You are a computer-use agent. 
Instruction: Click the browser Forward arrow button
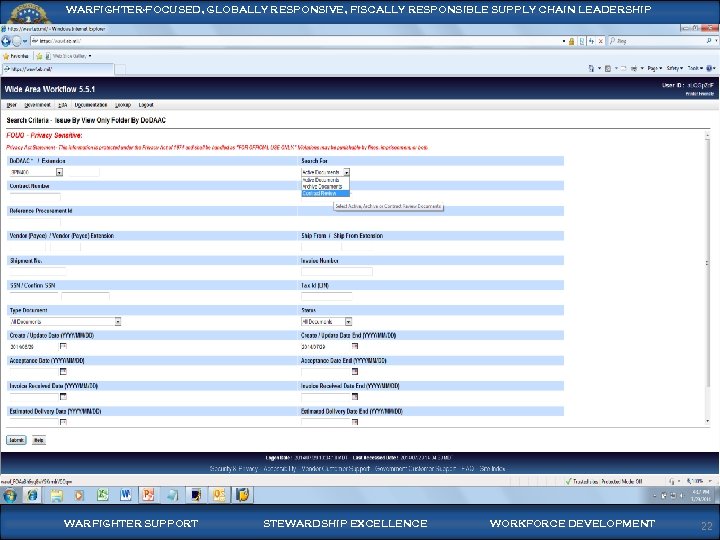tap(17, 41)
